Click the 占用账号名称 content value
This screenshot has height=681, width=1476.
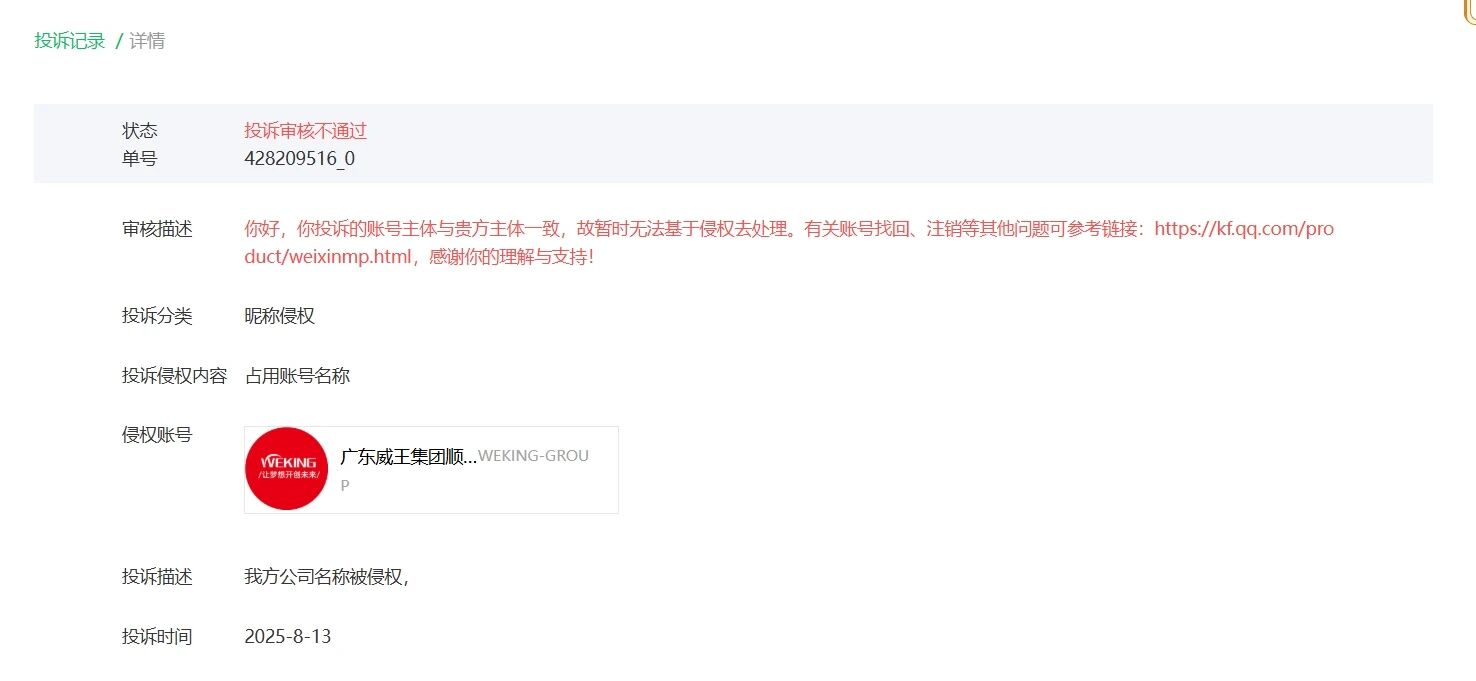tap(298, 376)
